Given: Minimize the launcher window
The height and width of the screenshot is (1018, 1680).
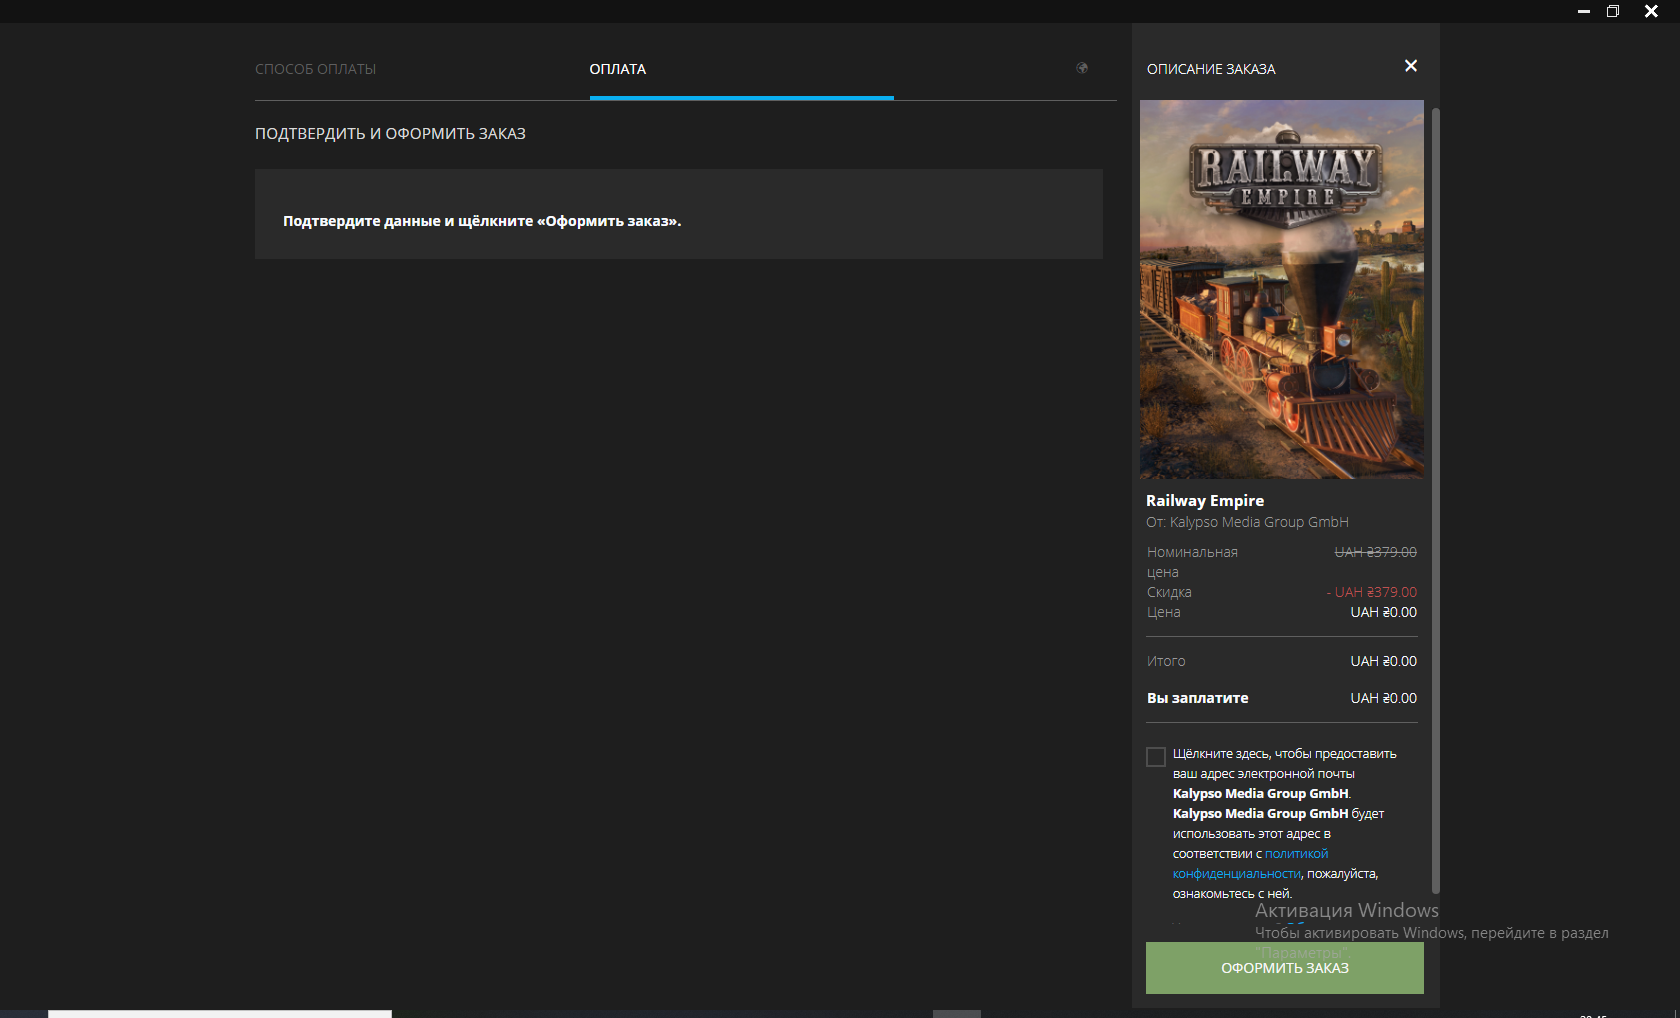Looking at the screenshot, I should (1584, 11).
